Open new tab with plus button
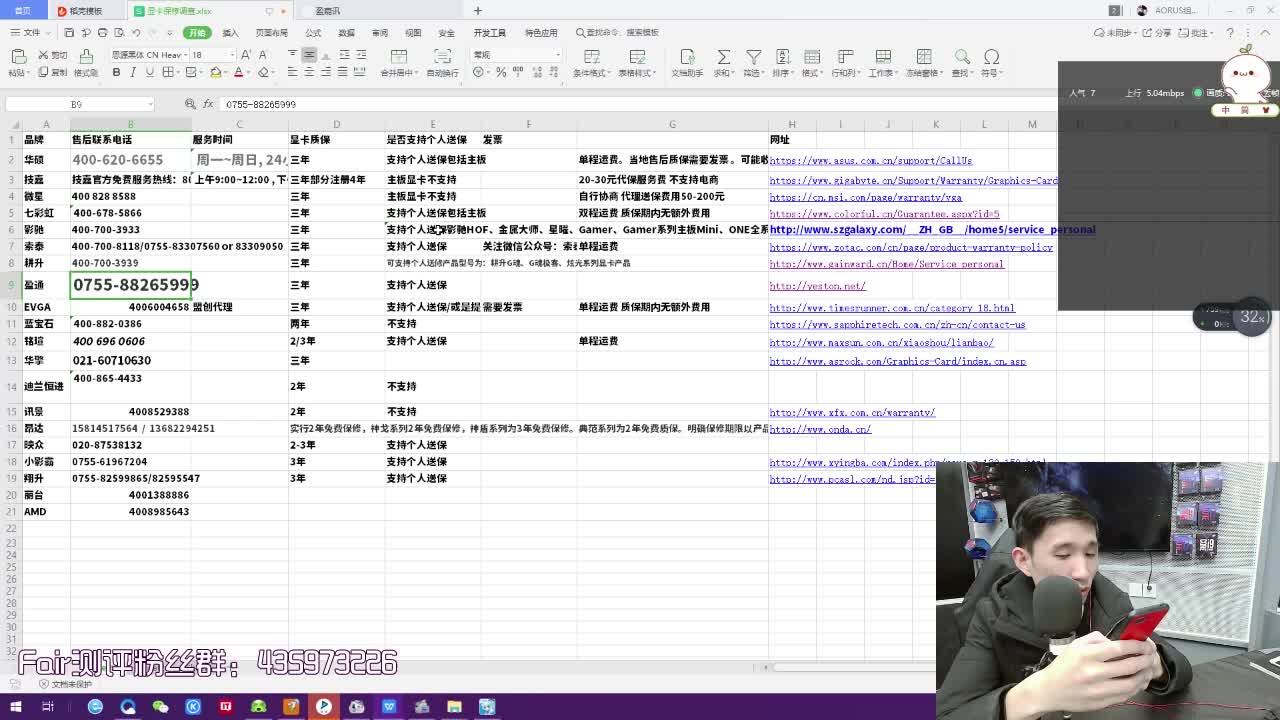Viewport: 1280px width, 720px height. click(x=477, y=11)
